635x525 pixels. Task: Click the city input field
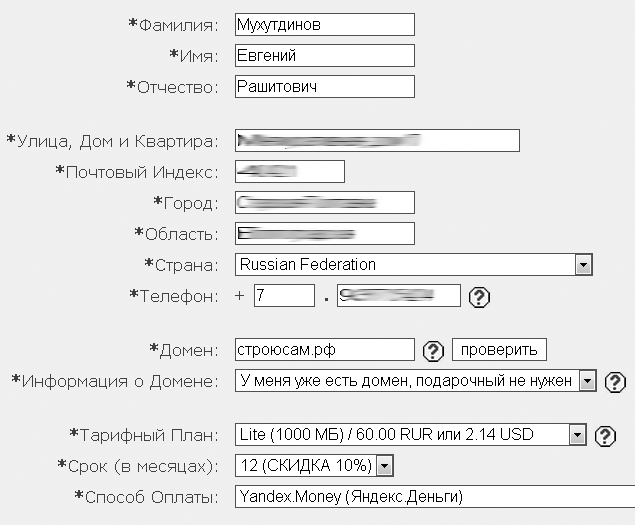325,203
